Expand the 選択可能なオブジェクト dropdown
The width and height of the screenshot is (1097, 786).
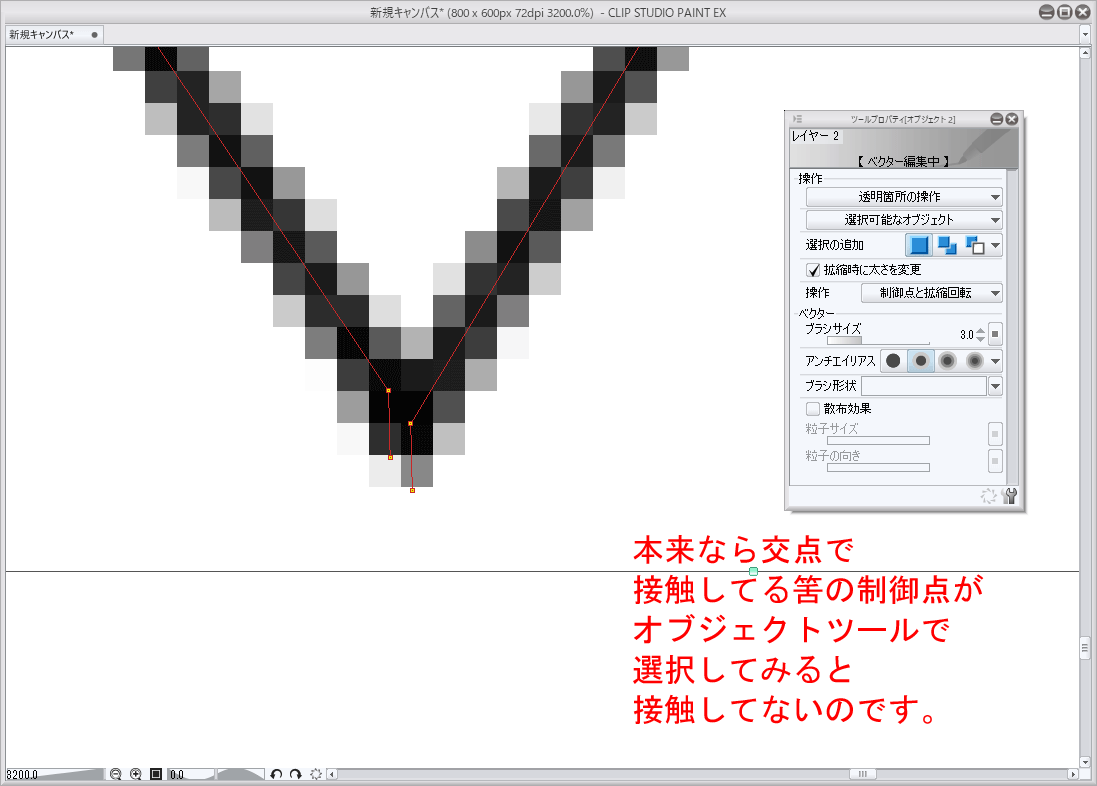(x=903, y=220)
